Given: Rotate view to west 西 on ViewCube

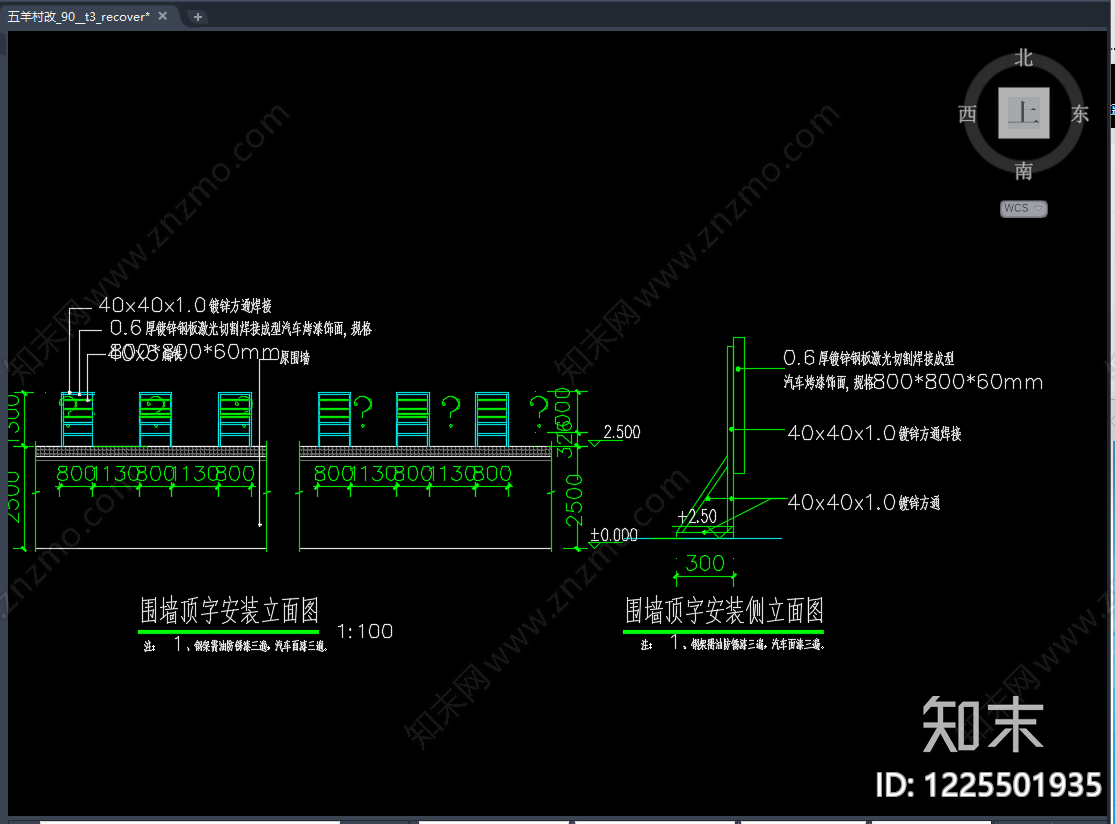Looking at the screenshot, I should (x=967, y=114).
